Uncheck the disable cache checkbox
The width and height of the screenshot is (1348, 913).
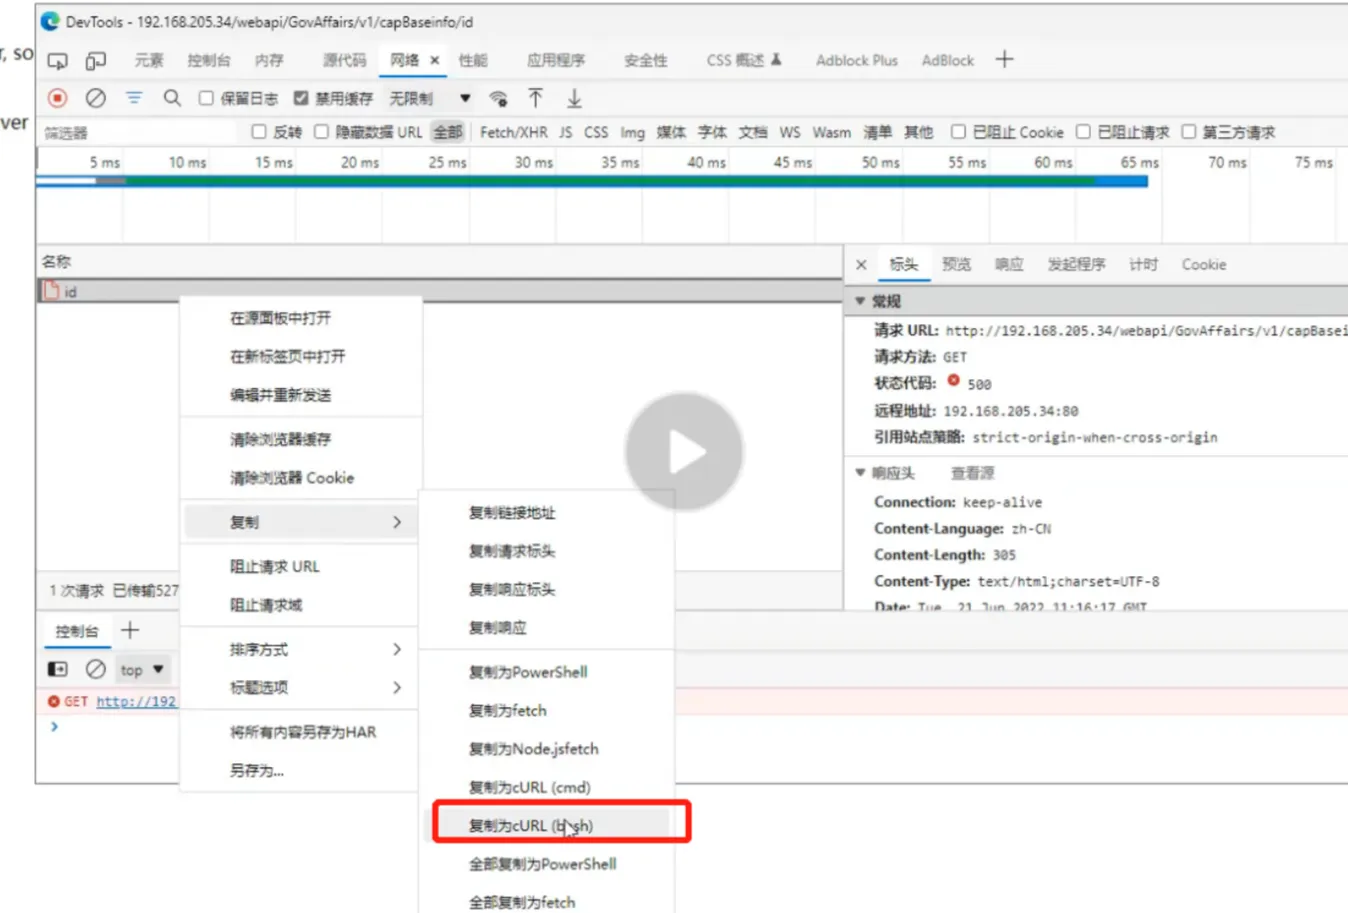pos(301,98)
